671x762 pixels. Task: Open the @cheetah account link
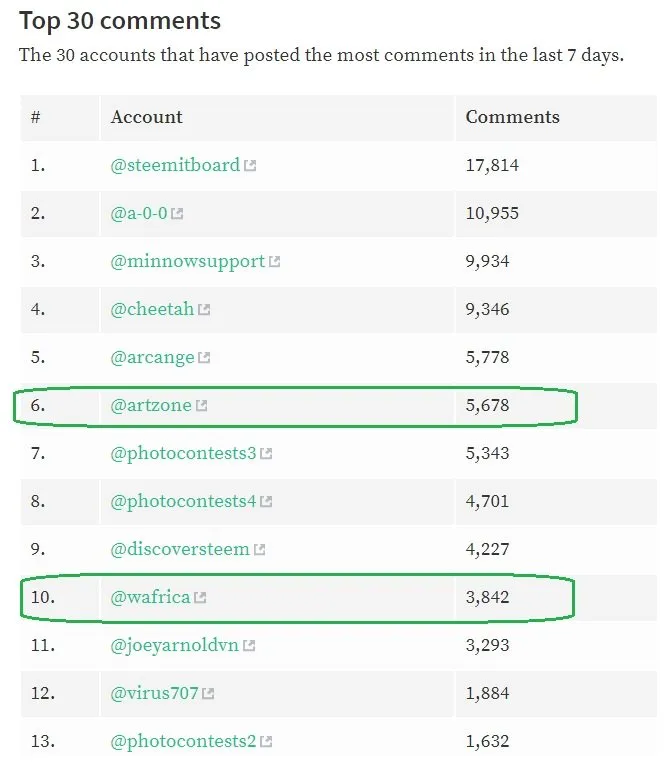click(152, 309)
